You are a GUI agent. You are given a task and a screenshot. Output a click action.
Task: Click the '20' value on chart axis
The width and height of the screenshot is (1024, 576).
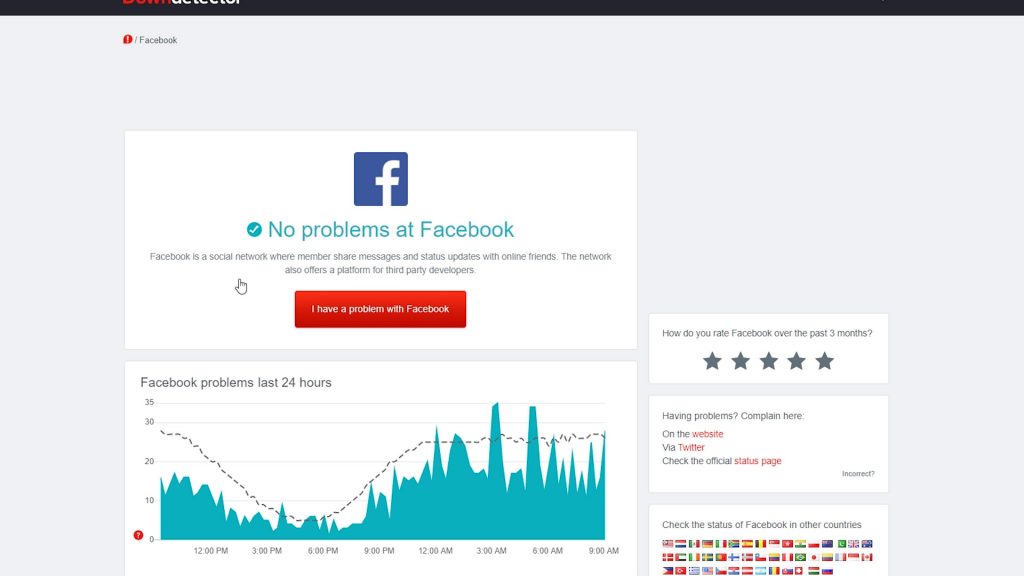(149, 462)
